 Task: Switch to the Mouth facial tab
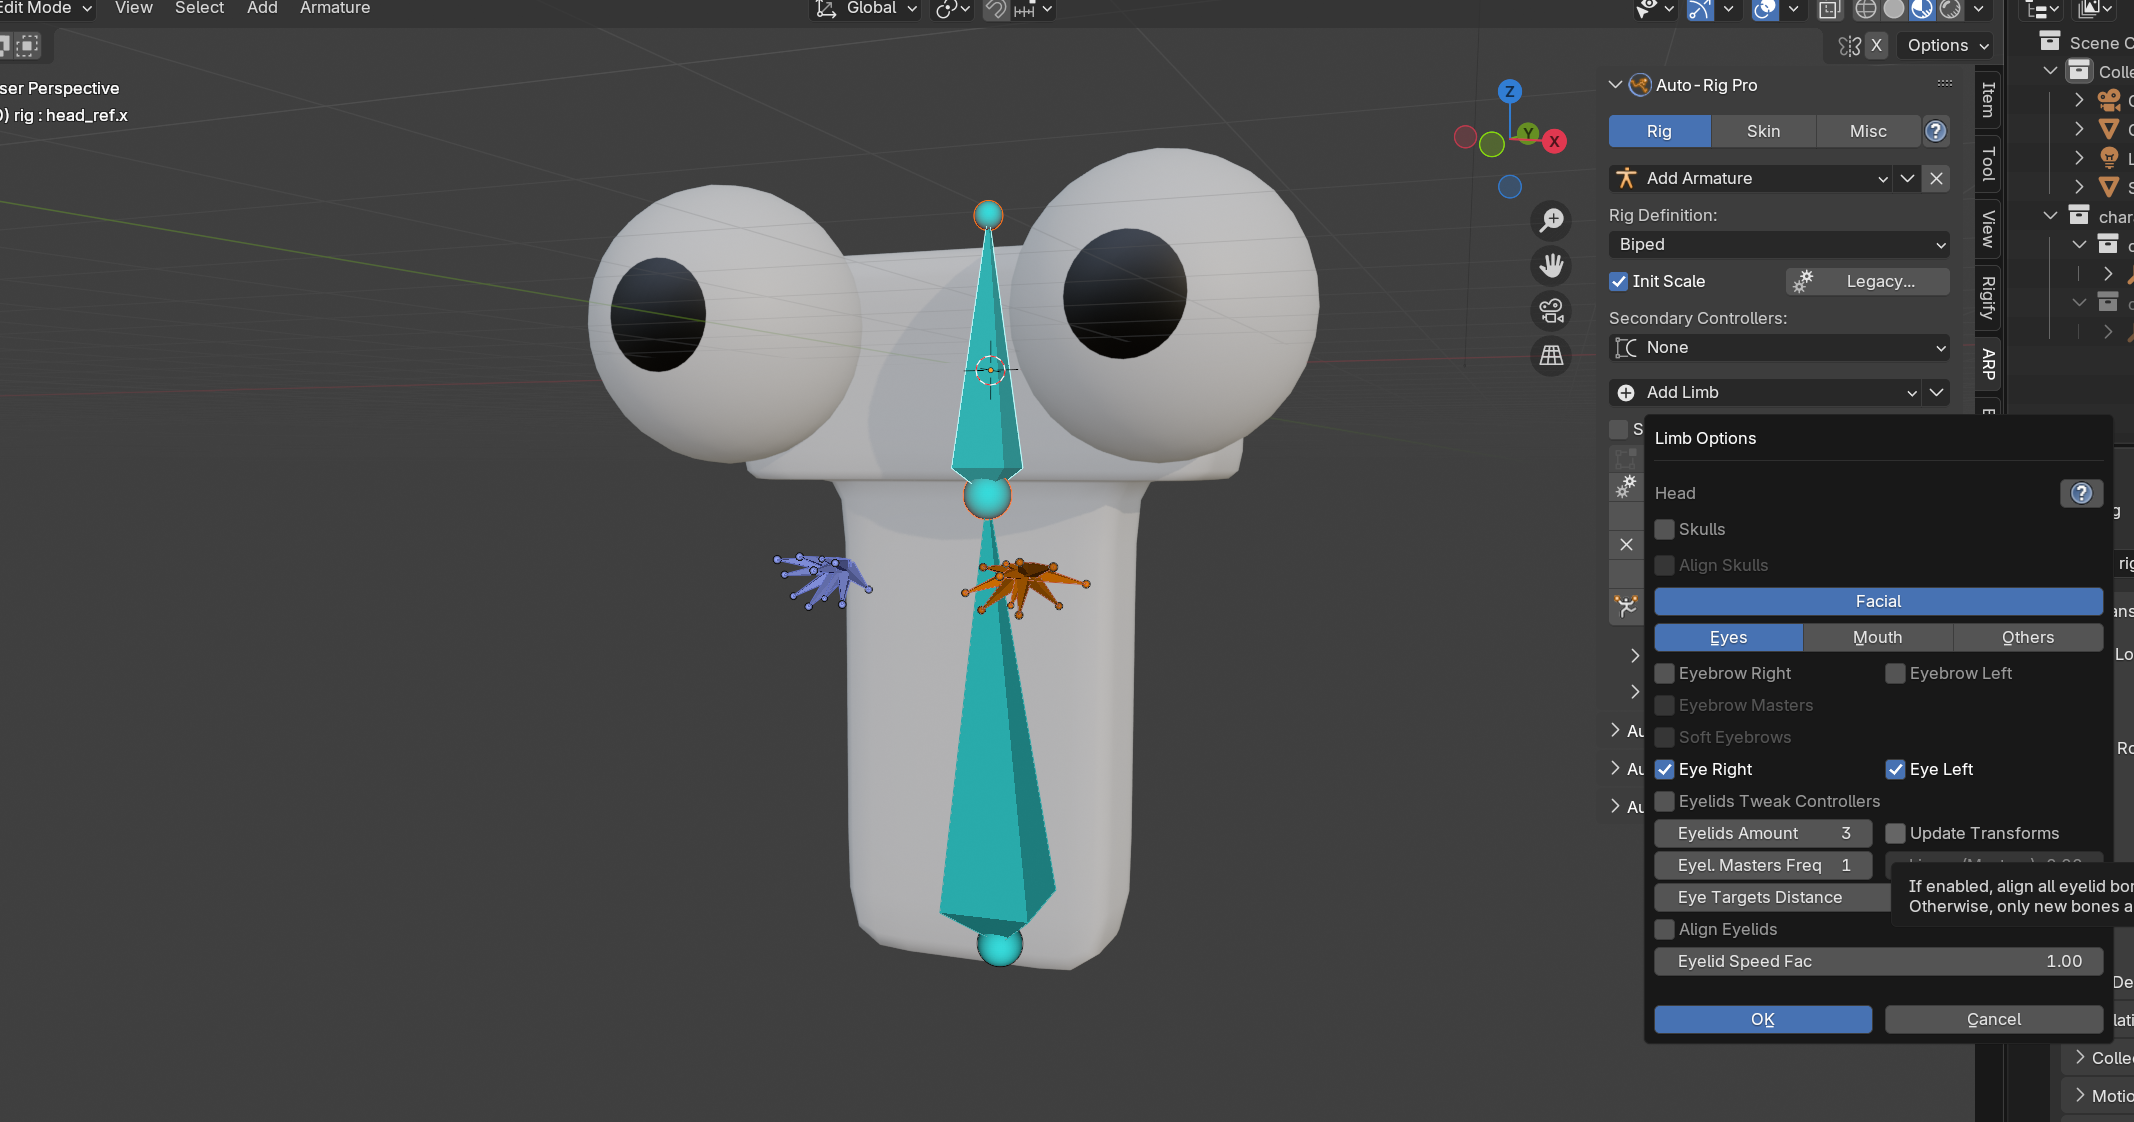(1877, 637)
